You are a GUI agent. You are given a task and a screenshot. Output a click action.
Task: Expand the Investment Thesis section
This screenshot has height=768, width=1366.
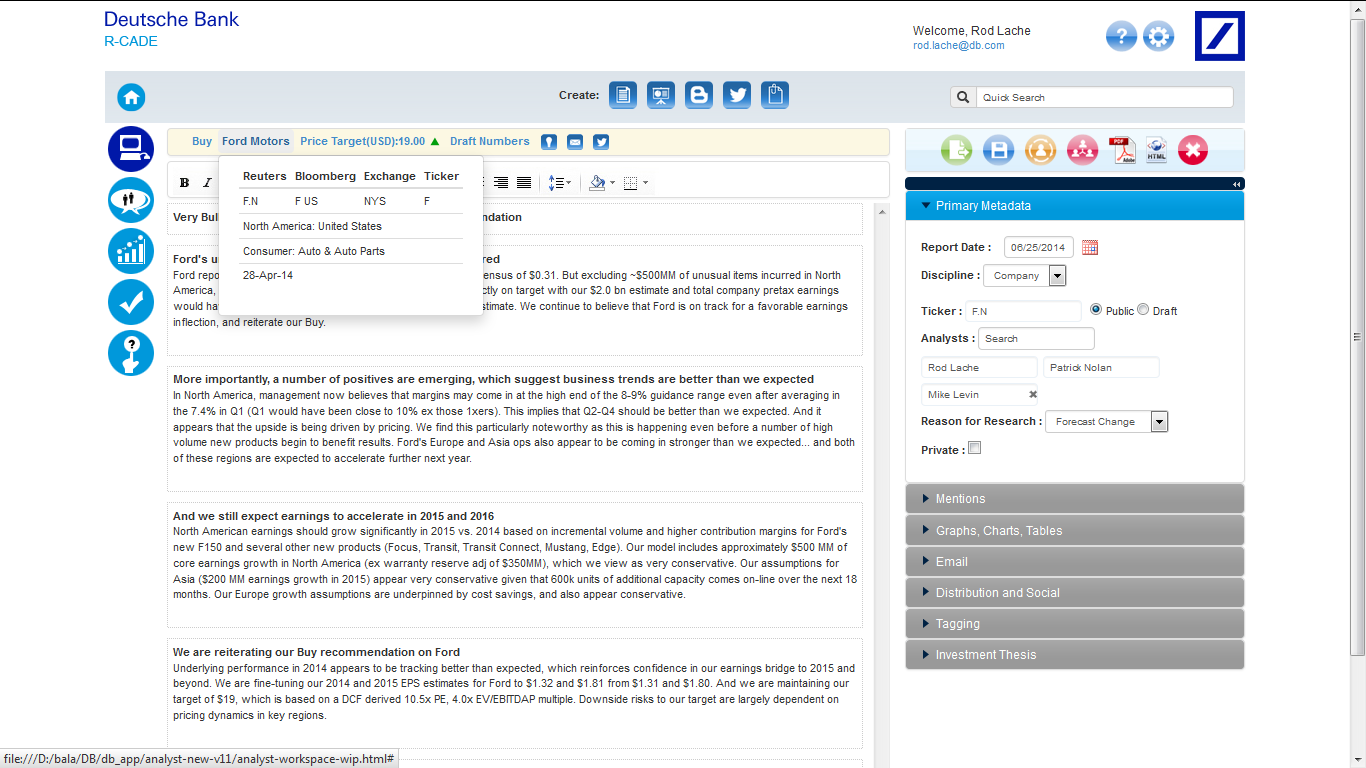1075,654
